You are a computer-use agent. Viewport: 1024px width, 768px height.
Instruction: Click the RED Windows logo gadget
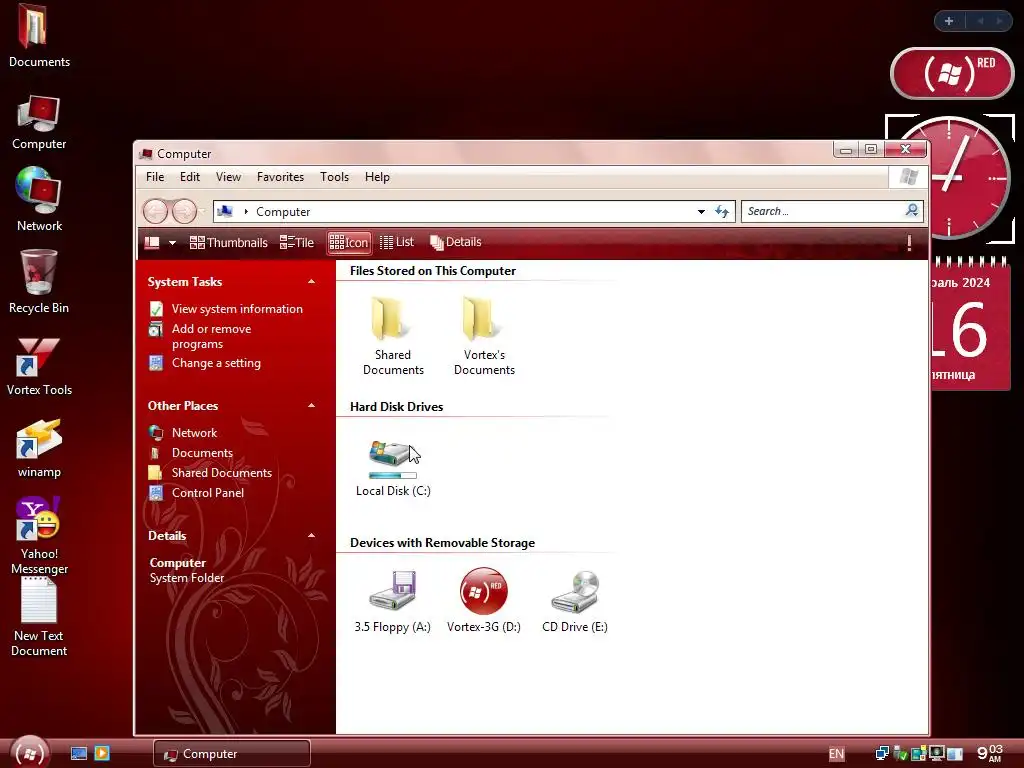click(952, 73)
